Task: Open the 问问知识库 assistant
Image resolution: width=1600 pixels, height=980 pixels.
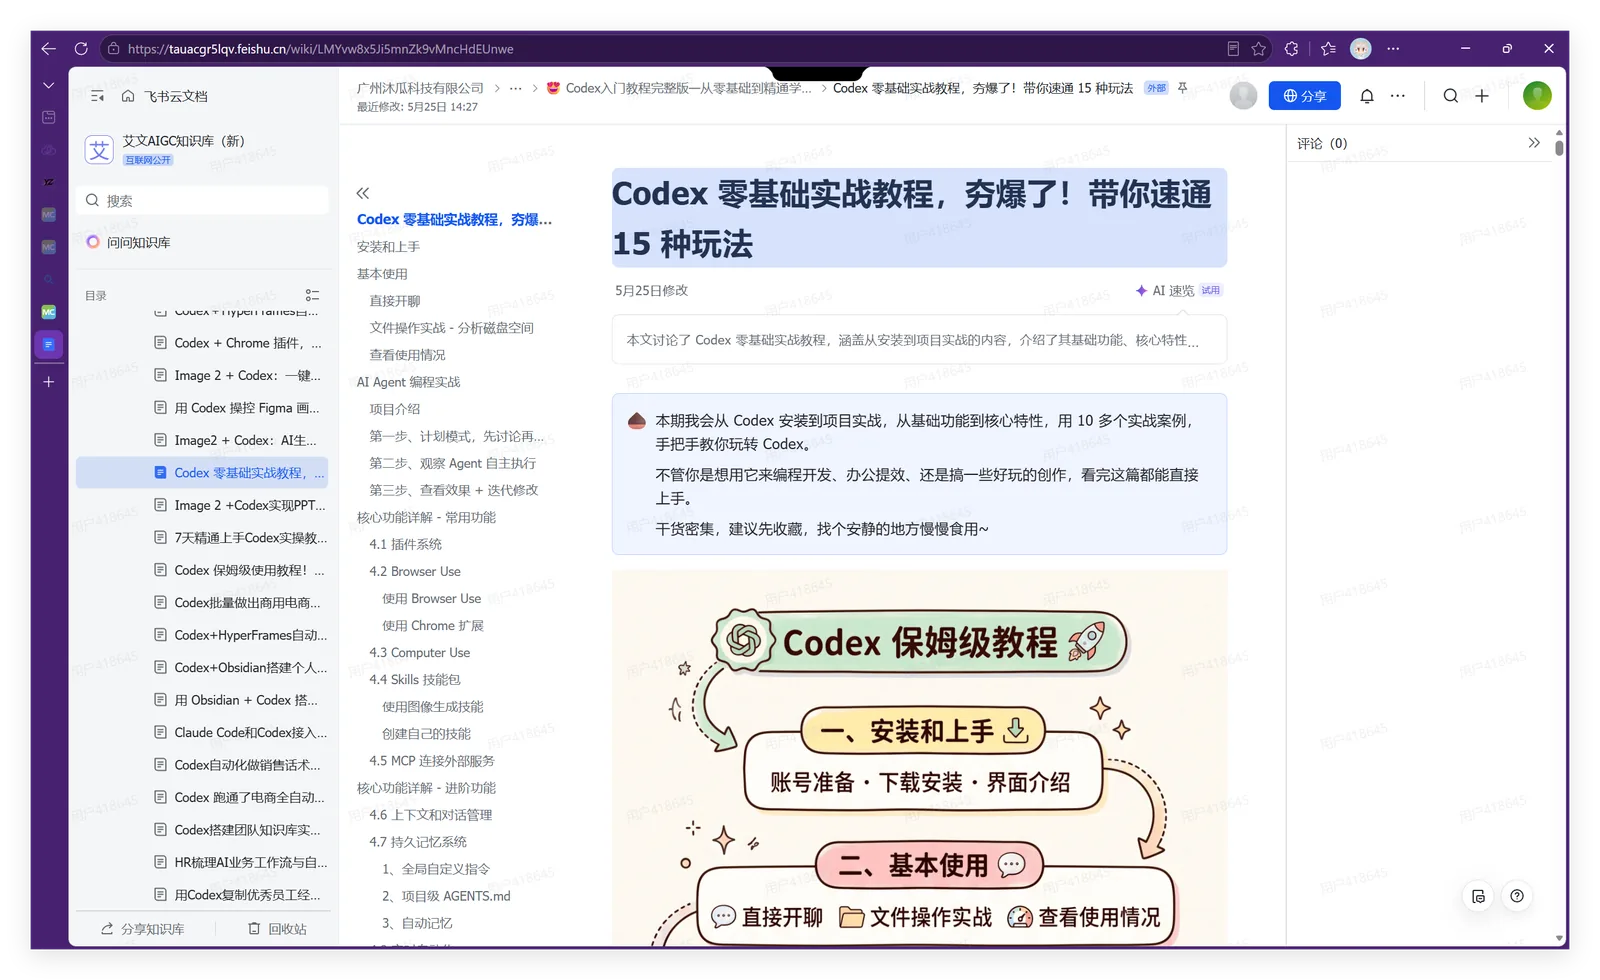Action: coord(128,242)
